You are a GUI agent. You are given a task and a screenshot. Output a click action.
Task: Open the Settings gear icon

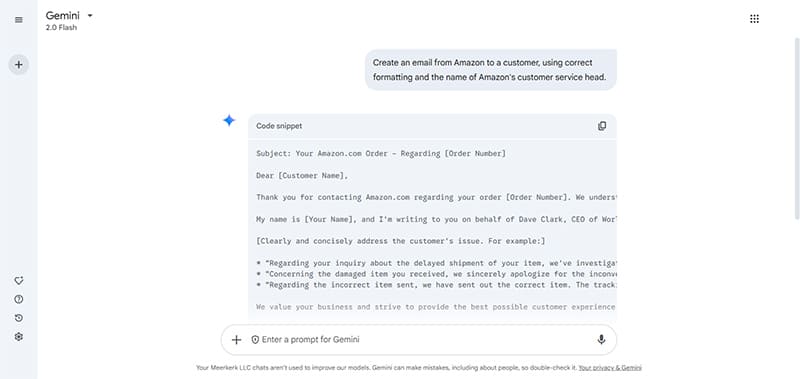tap(19, 337)
